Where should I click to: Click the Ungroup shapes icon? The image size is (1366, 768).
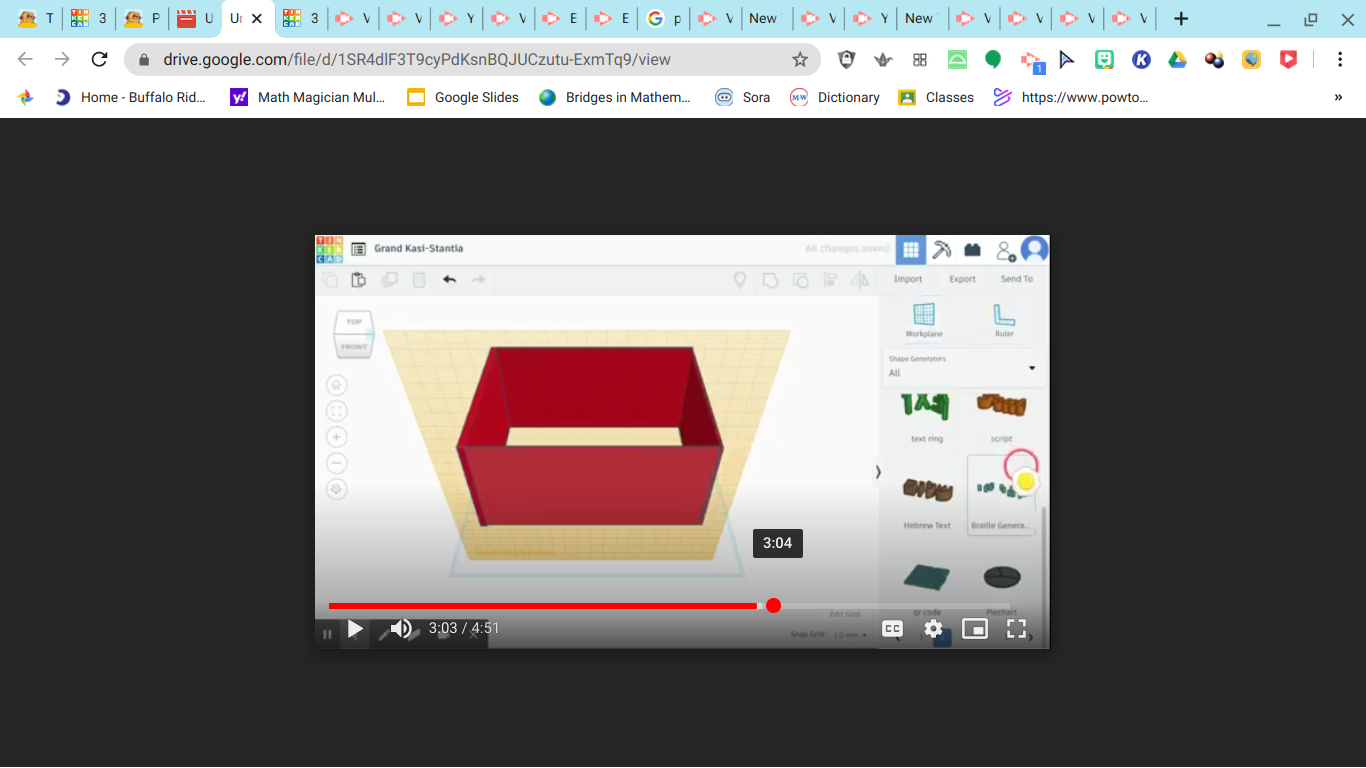800,280
